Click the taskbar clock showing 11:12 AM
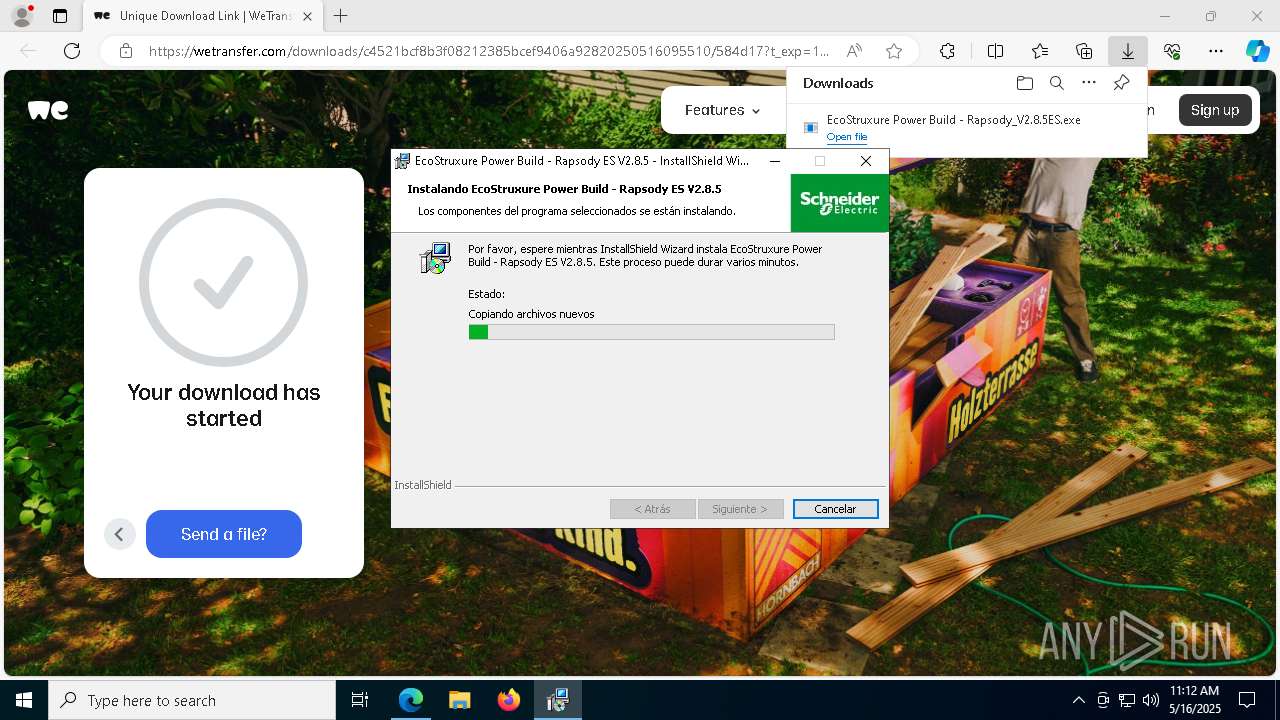The width and height of the screenshot is (1280, 720). tap(1195, 700)
